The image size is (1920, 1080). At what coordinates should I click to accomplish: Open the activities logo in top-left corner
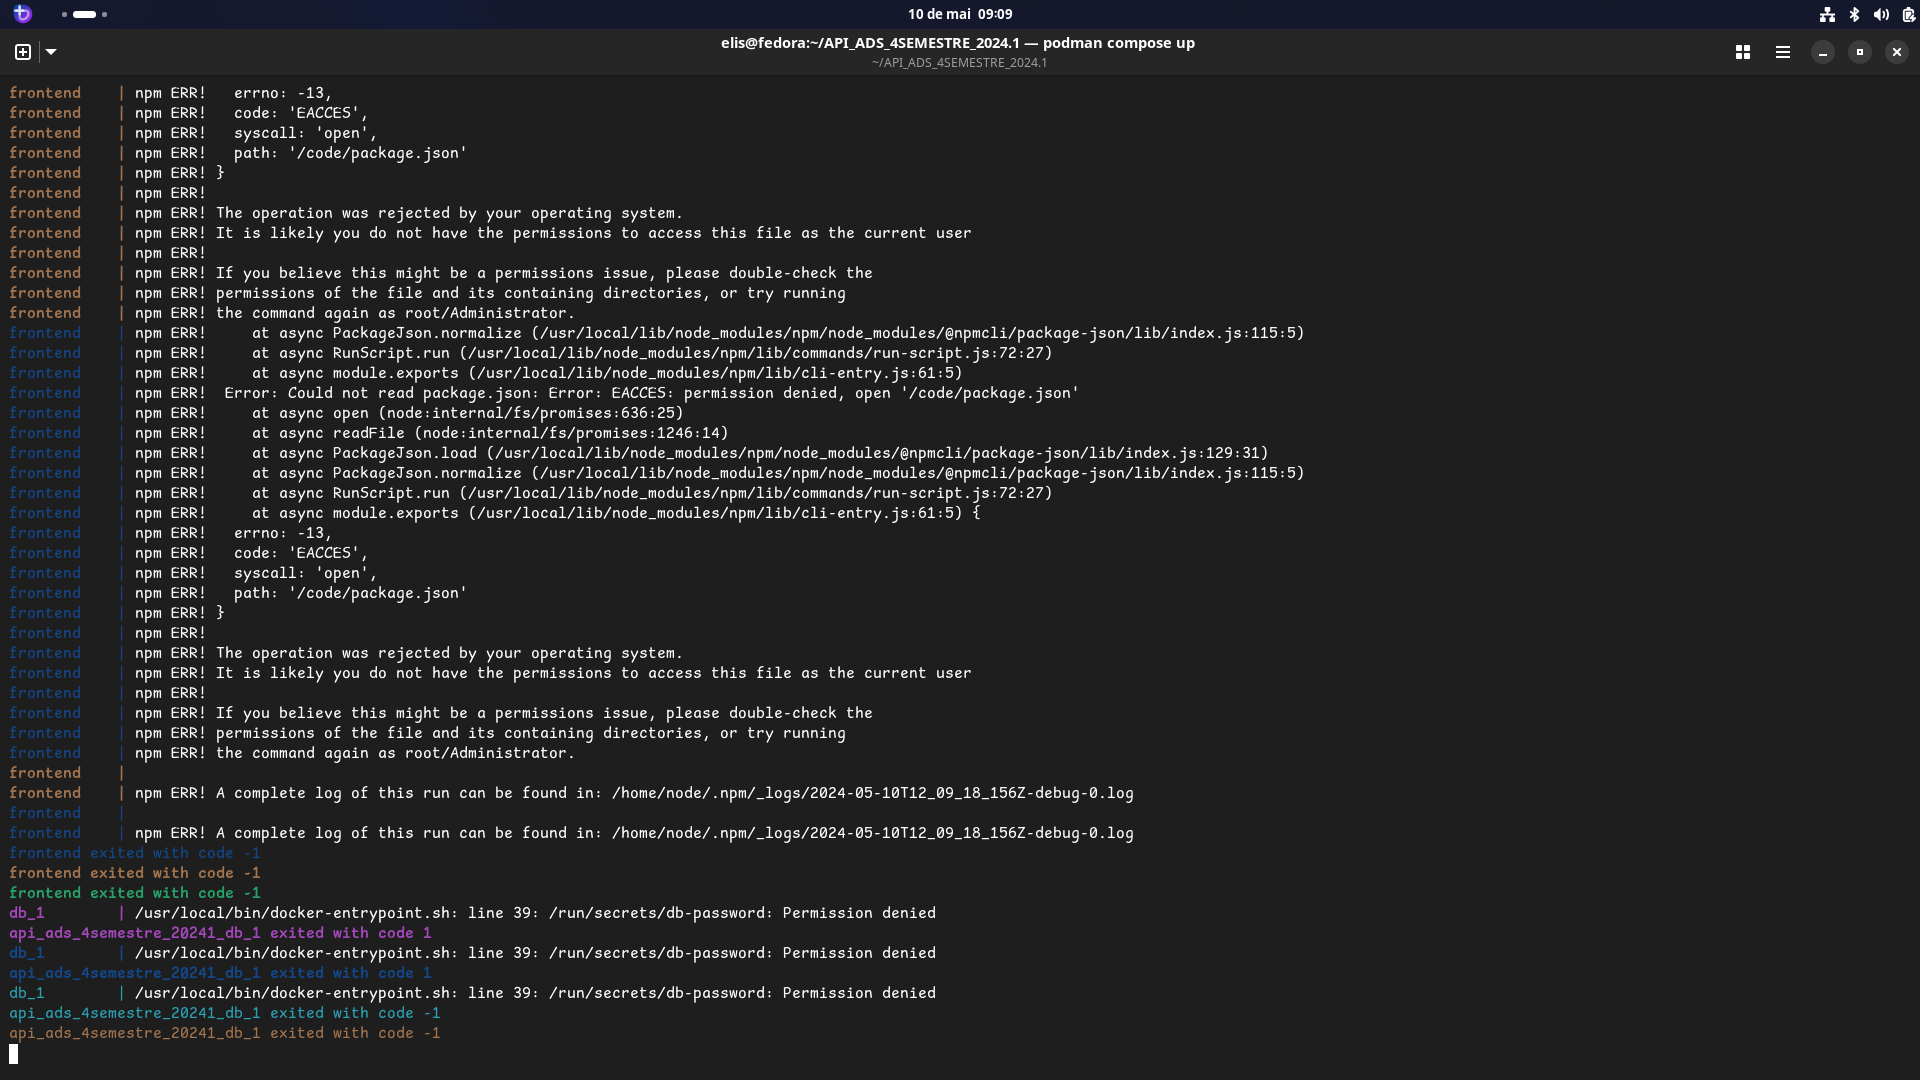[x=22, y=14]
